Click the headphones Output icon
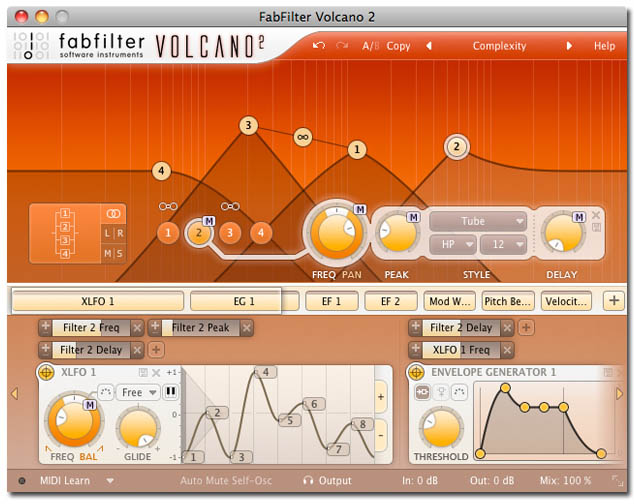This screenshot has height=504, width=634. coord(308,481)
